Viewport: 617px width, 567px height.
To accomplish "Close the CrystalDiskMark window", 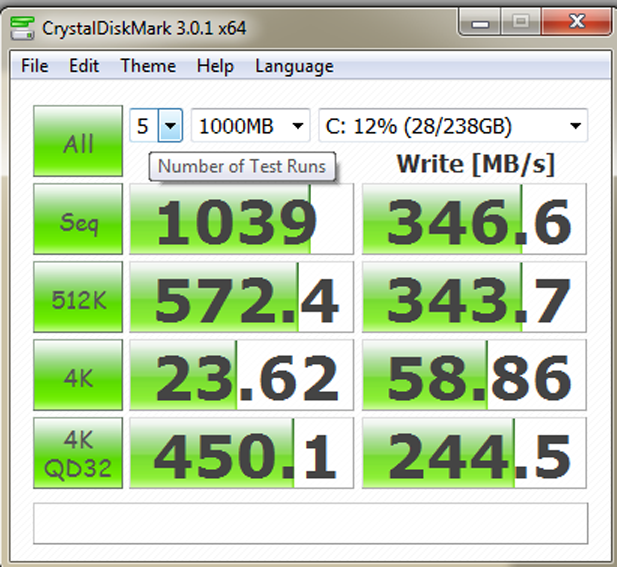I will (x=577, y=22).
